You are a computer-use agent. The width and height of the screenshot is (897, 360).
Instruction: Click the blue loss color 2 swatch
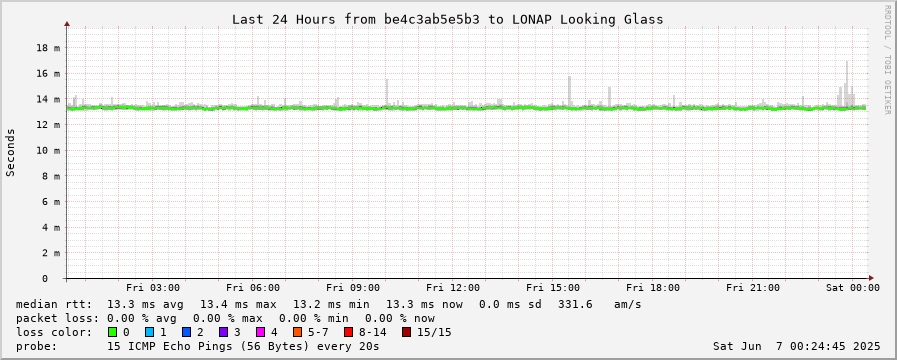click(186, 332)
